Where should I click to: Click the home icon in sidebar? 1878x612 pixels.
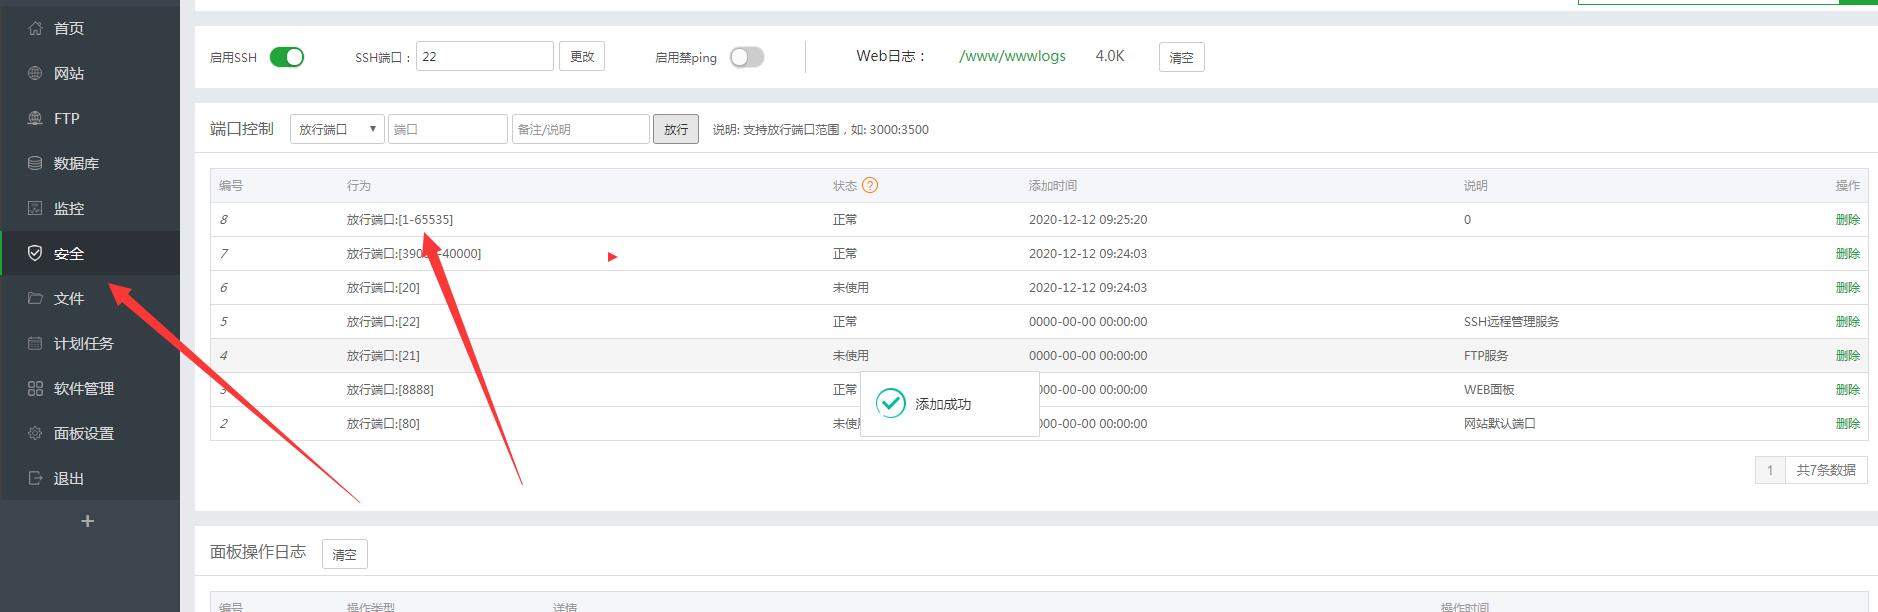[35, 28]
